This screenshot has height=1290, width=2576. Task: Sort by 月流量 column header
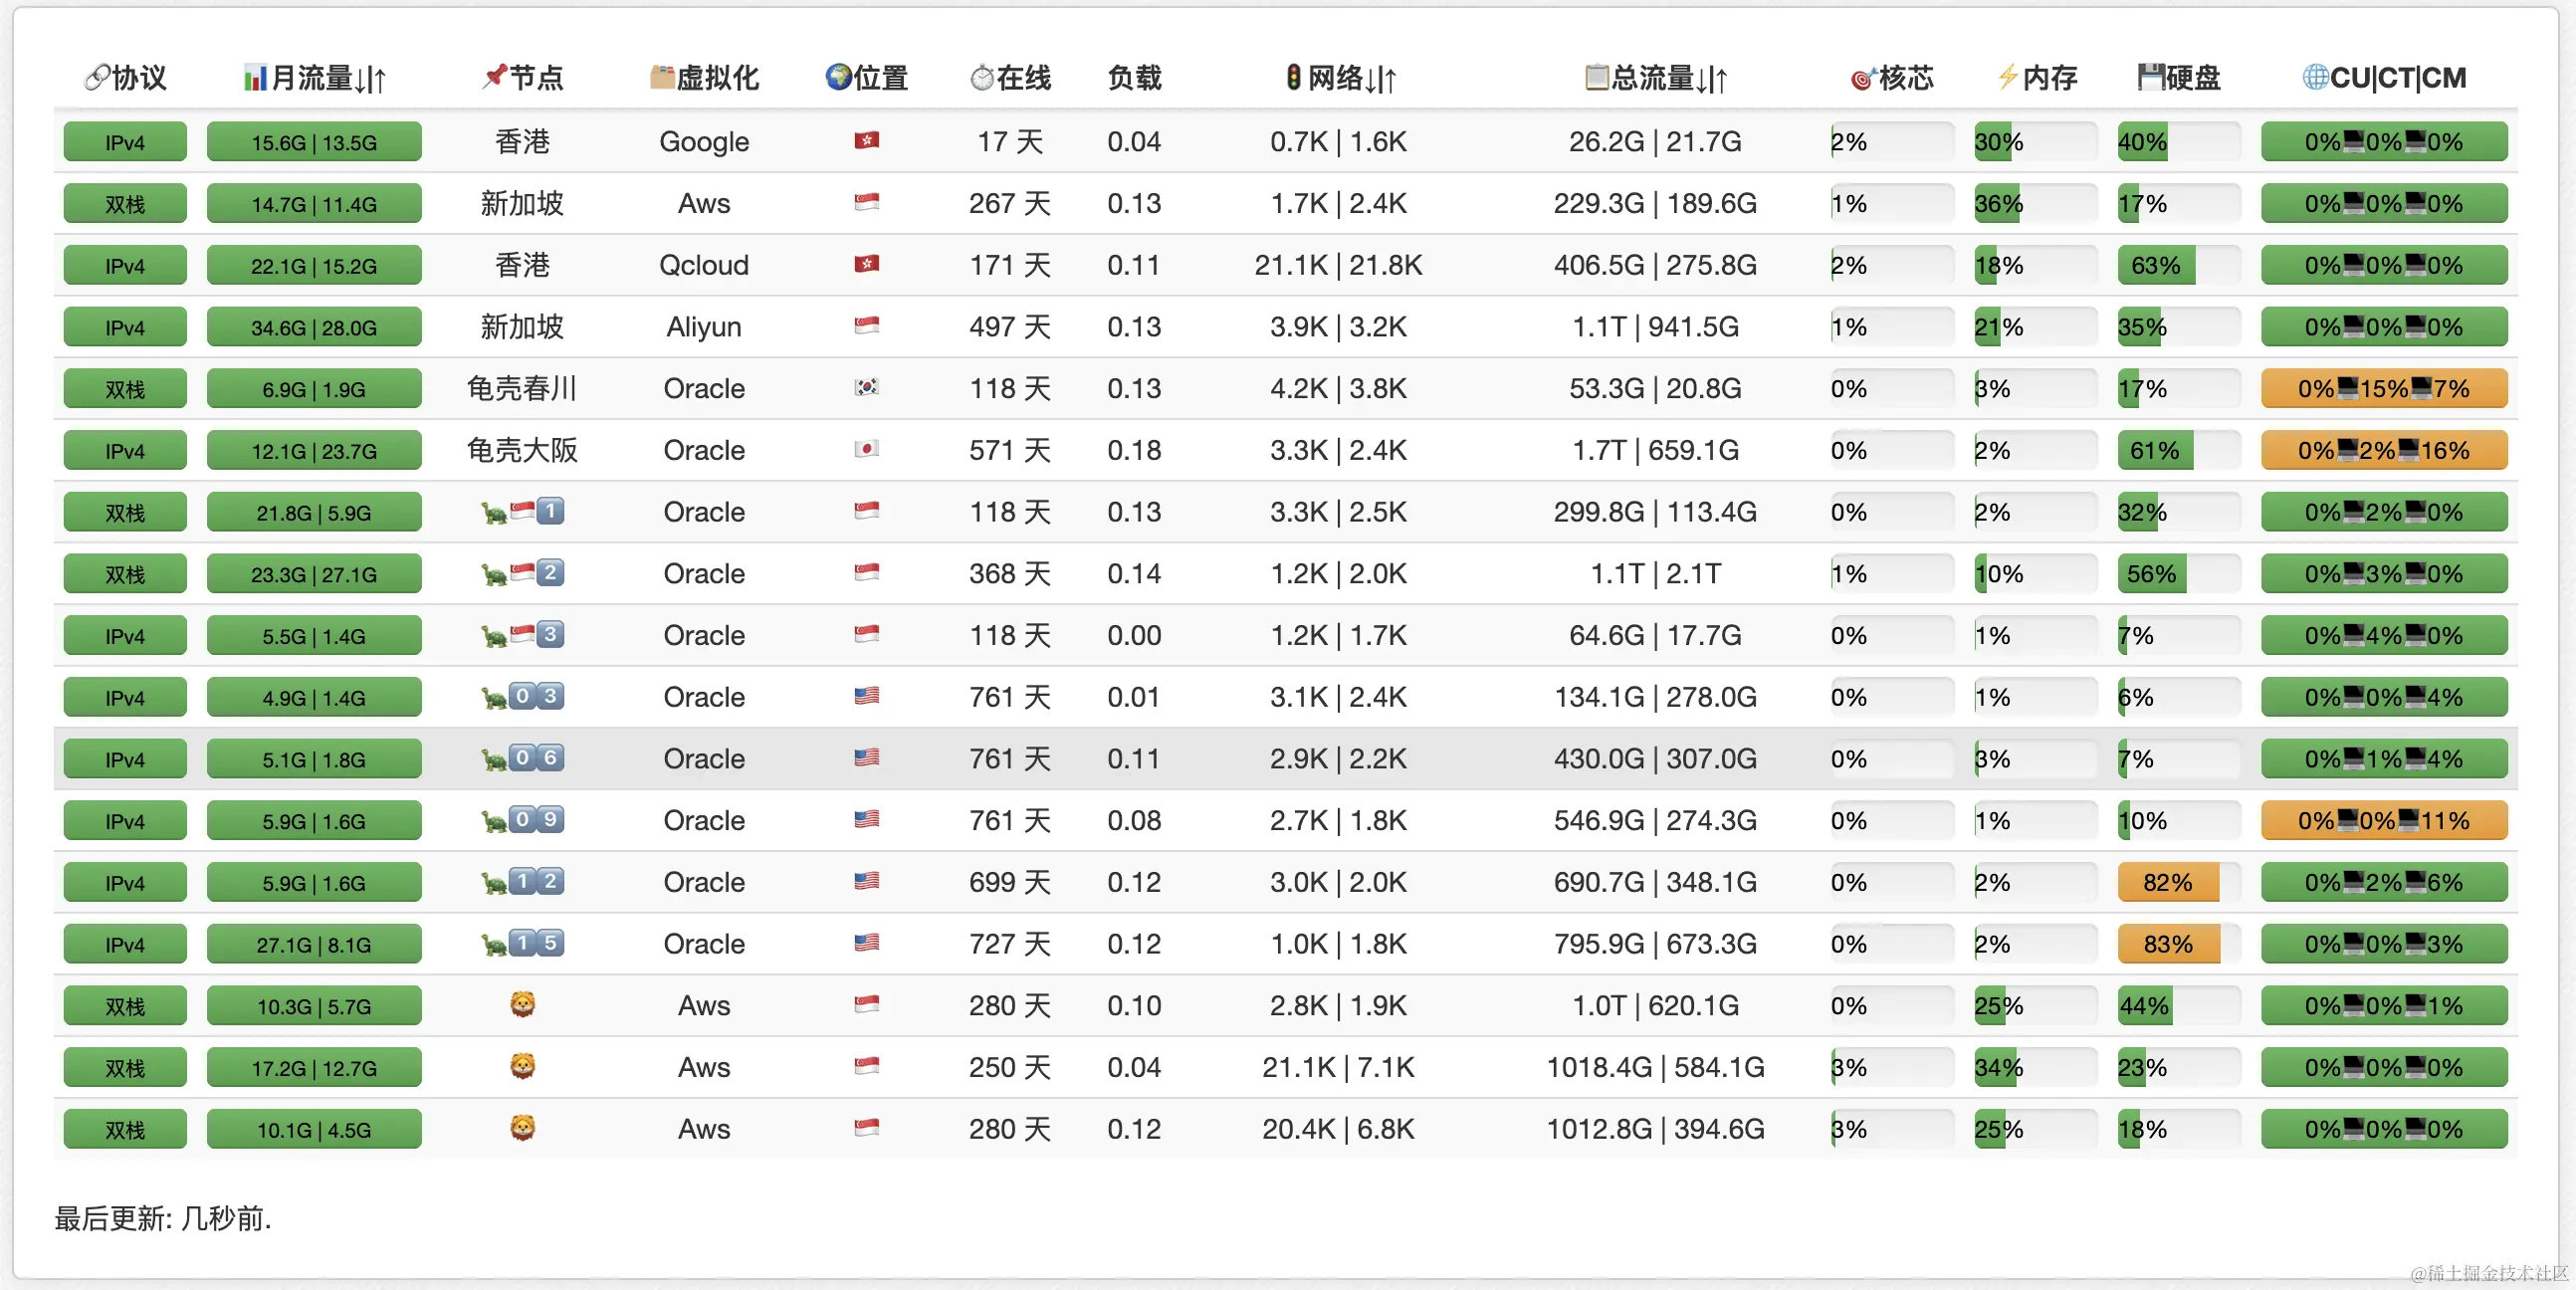(315, 78)
